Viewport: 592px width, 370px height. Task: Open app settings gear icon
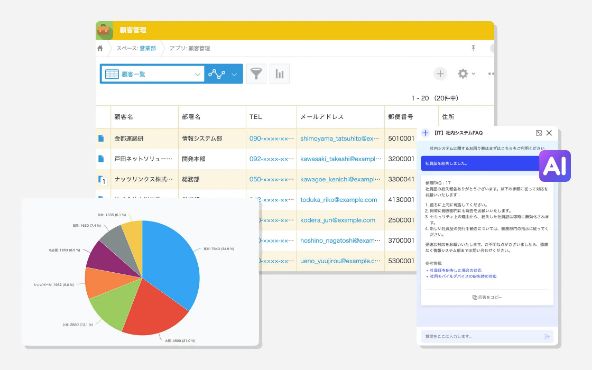pyautogui.click(x=462, y=74)
